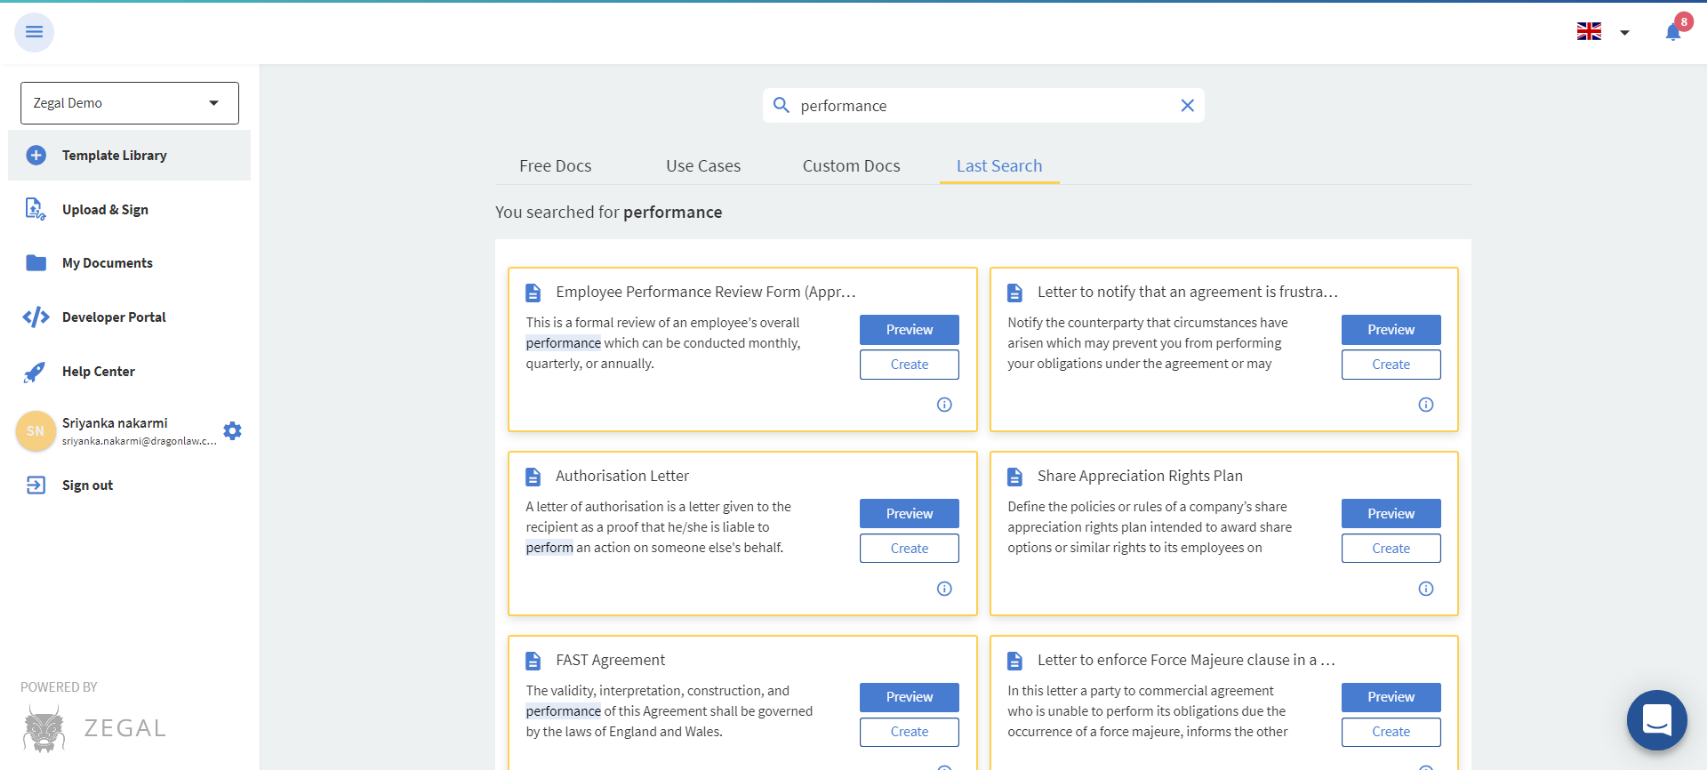Preview the Employee Performance Review Form
Image resolution: width=1707 pixels, height=770 pixels.
[x=909, y=329]
